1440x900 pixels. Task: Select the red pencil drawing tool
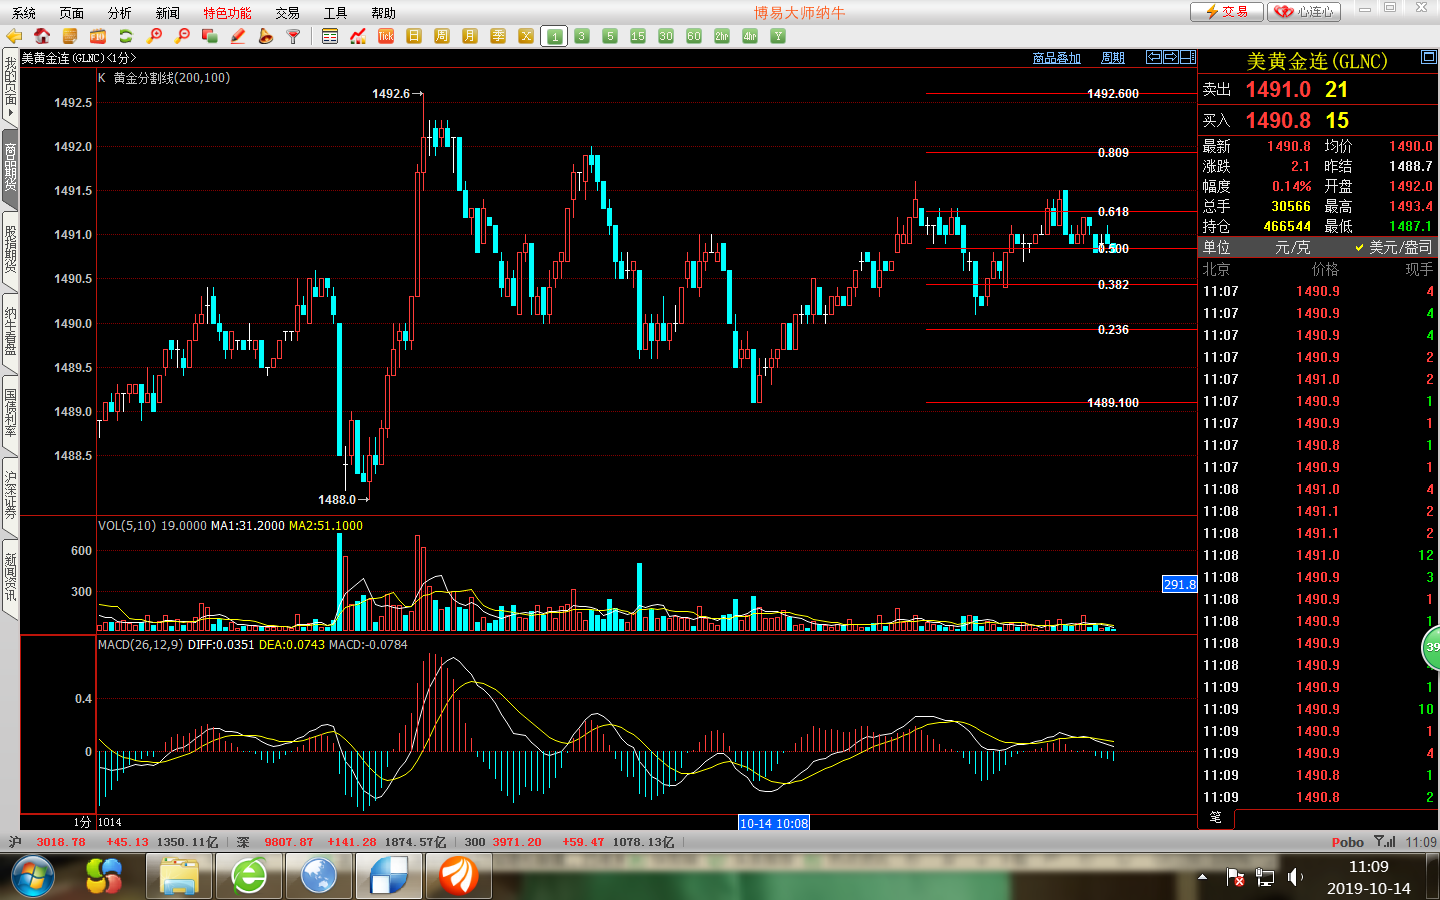click(x=238, y=36)
